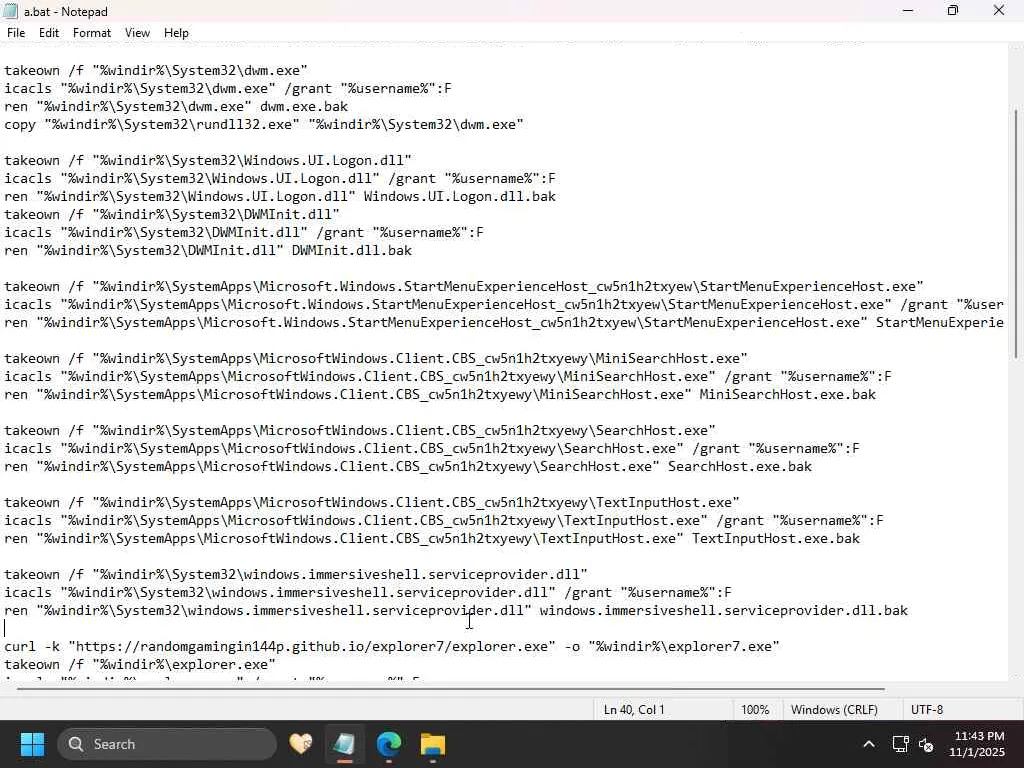The height and width of the screenshot is (768, 1024).
Task: Open the clock showing 11:43 PM
Action: (977, 744)
